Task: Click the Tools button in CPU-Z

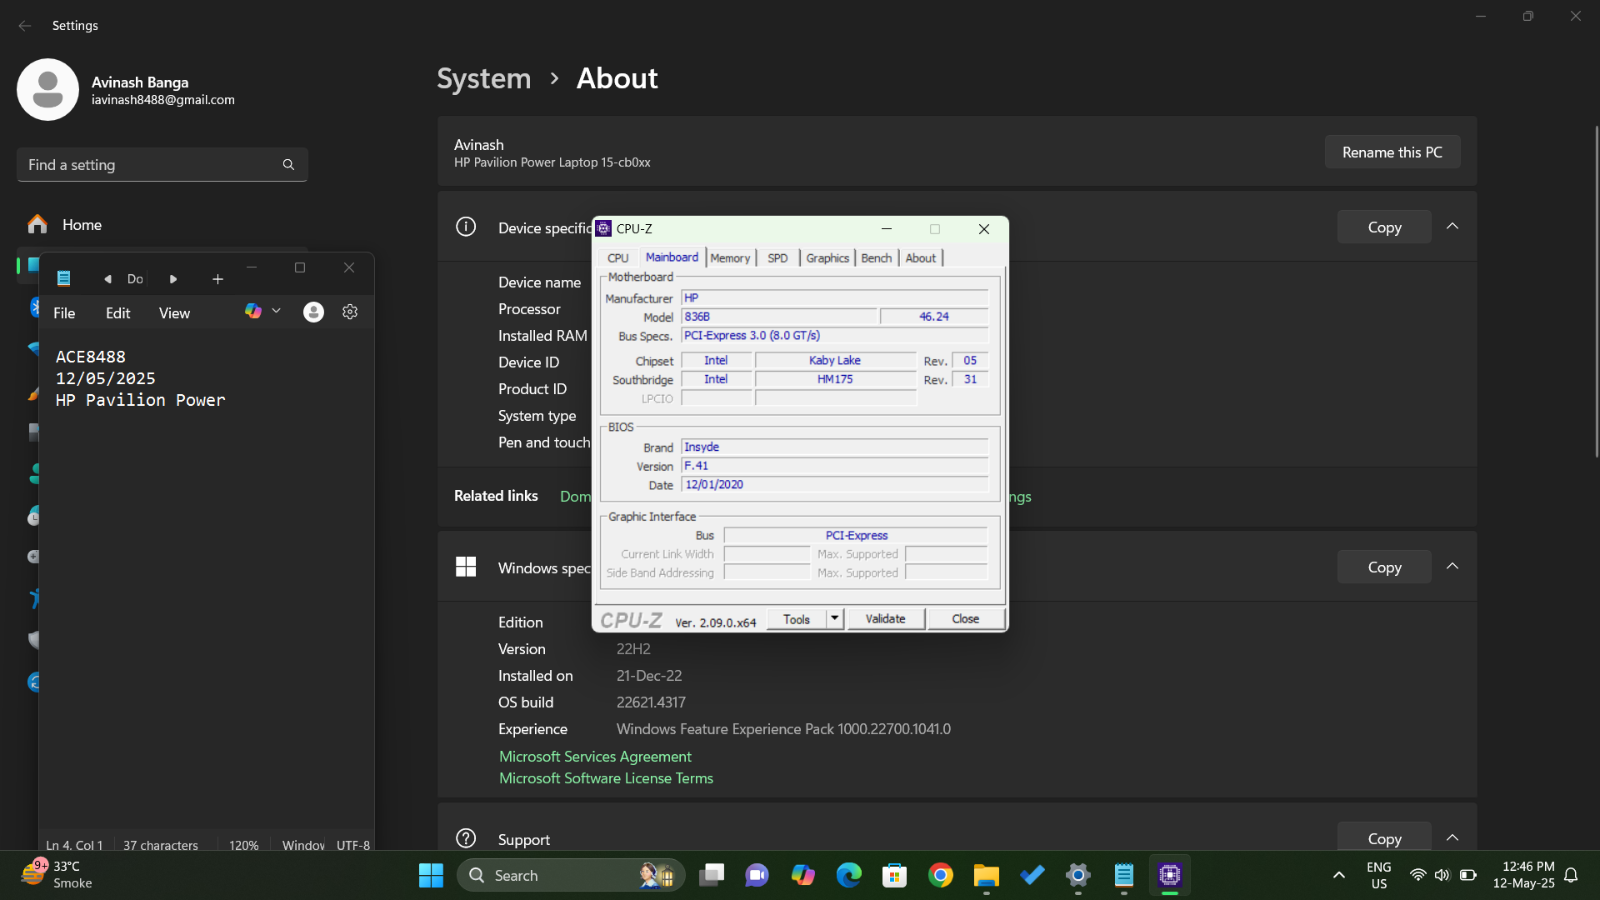Action: [796, 619]
